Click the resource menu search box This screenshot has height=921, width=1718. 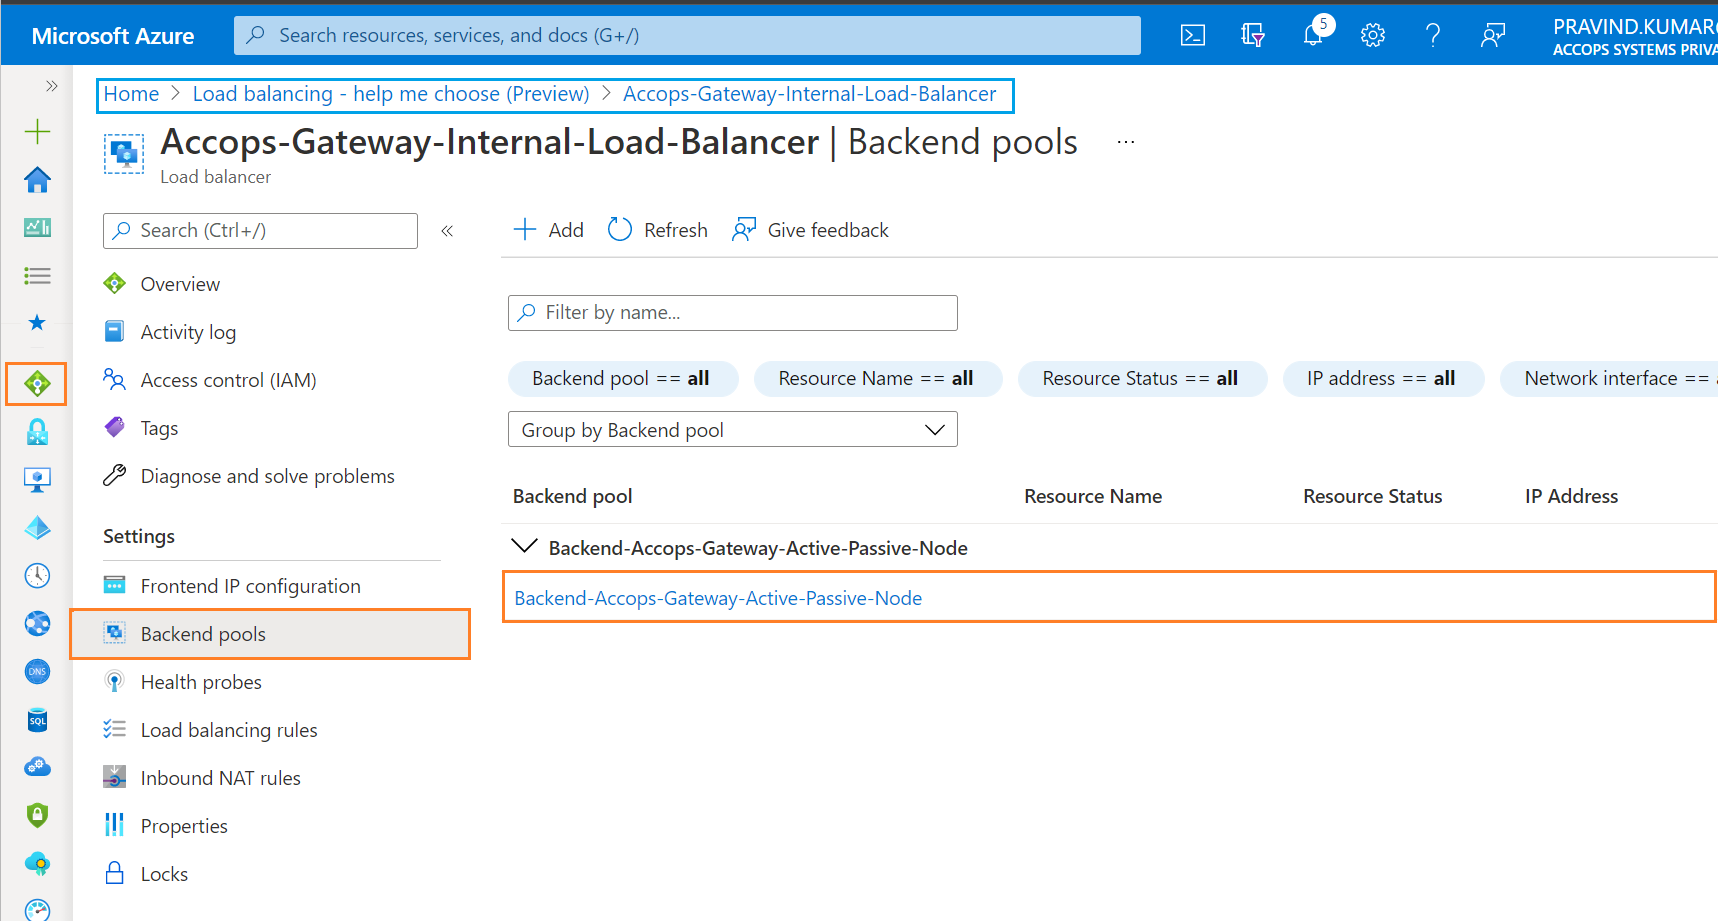pyautogui.click(x=260, y=231)
